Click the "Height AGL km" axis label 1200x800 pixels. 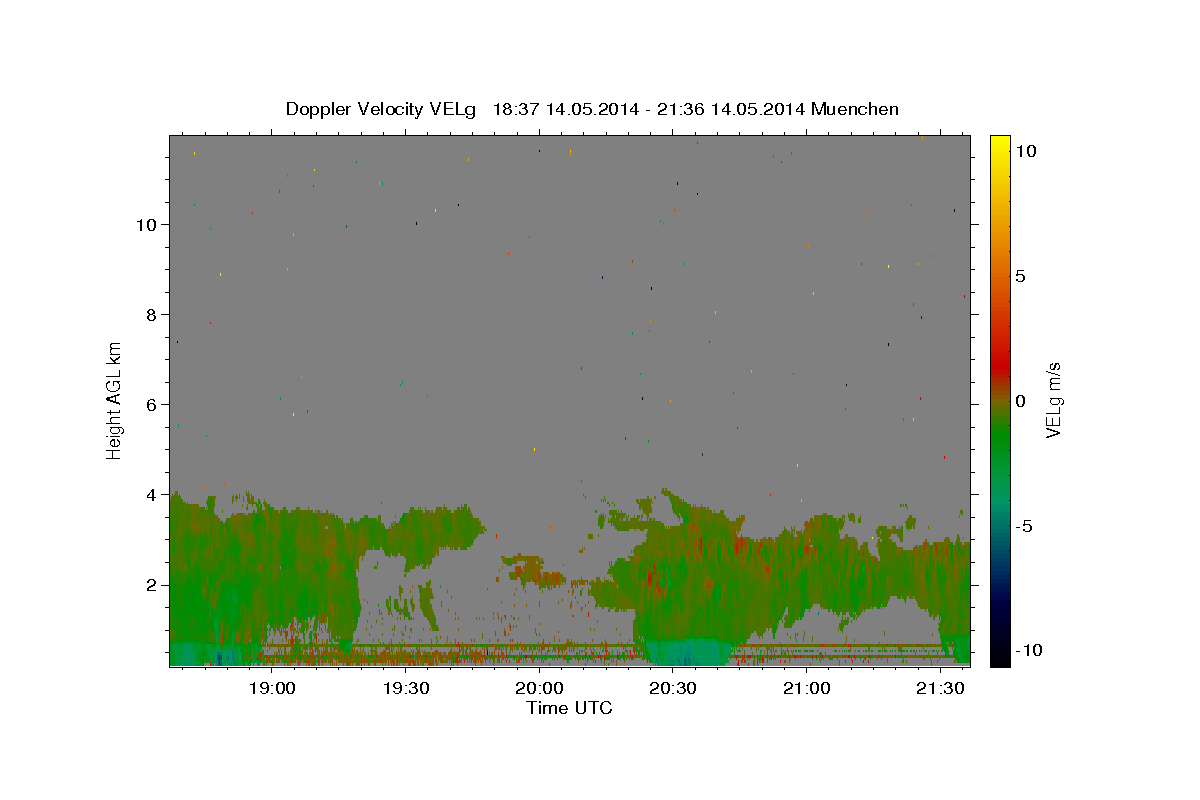(x=115, y=401)
